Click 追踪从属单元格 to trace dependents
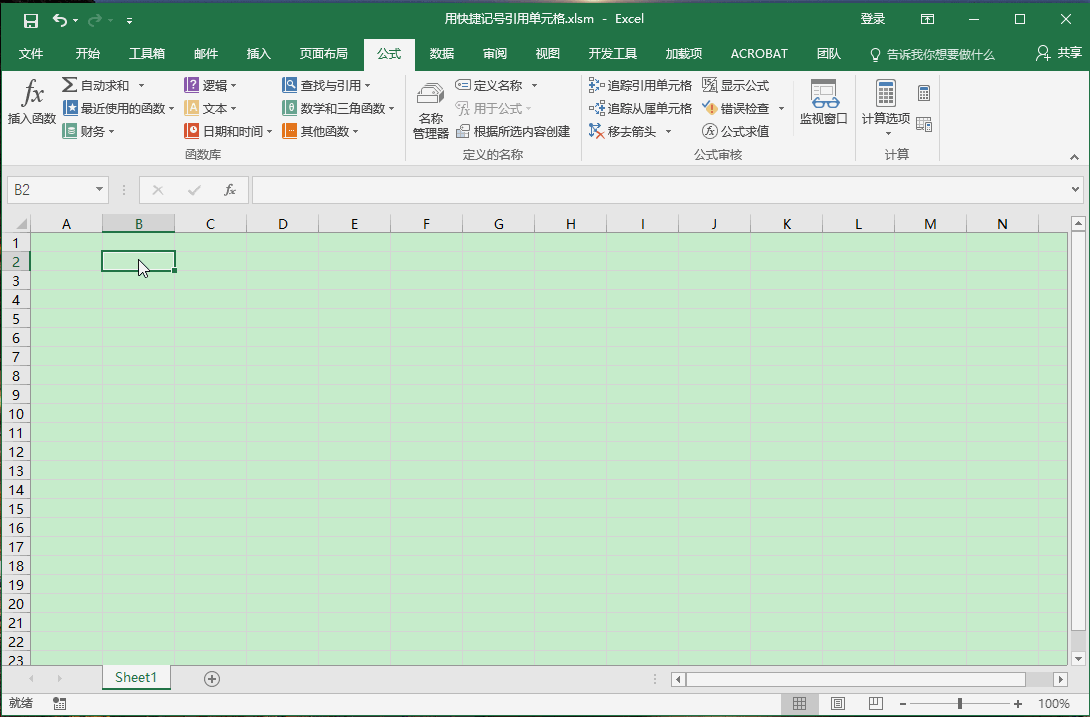 [639, 108]
